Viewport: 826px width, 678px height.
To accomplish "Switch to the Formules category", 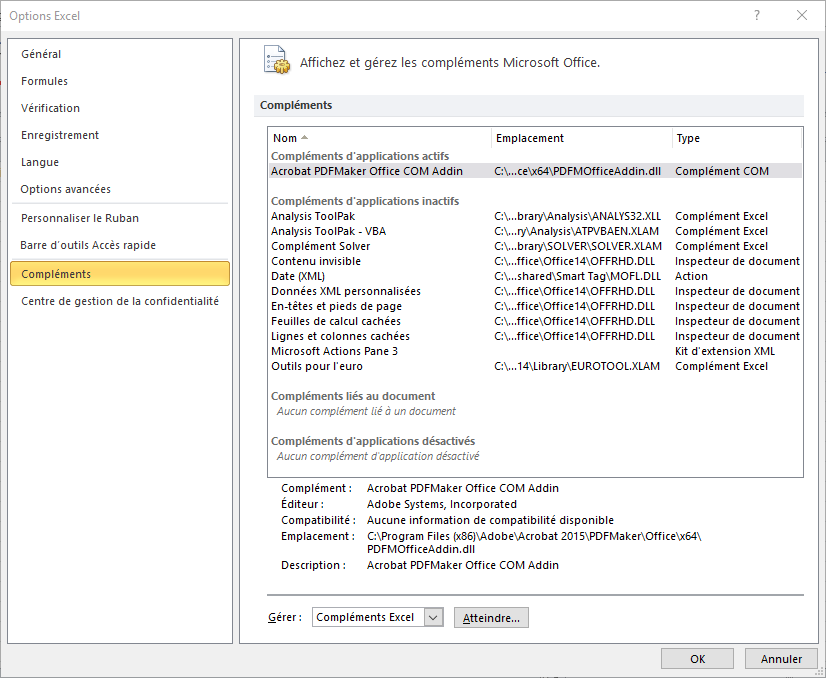I will (x=44, y=81).
